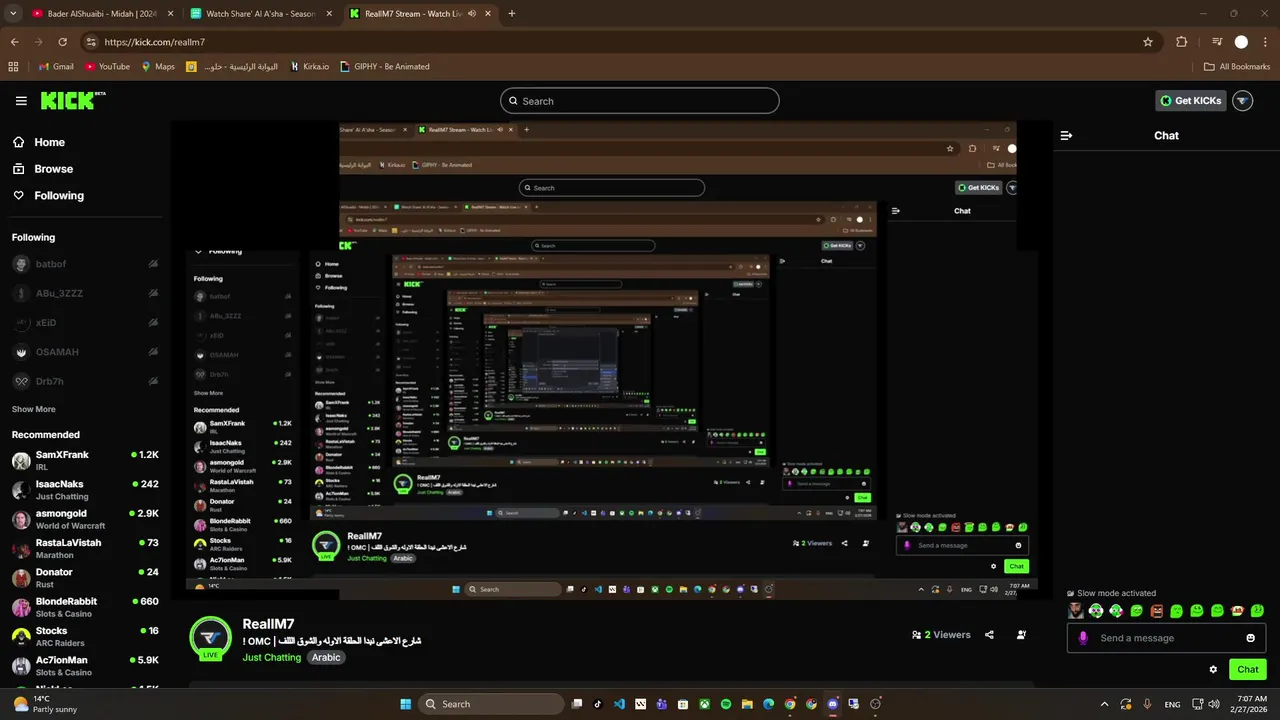
Task: Collapse the chat panel with arrow icon
Action: [x=1066, y=135]
